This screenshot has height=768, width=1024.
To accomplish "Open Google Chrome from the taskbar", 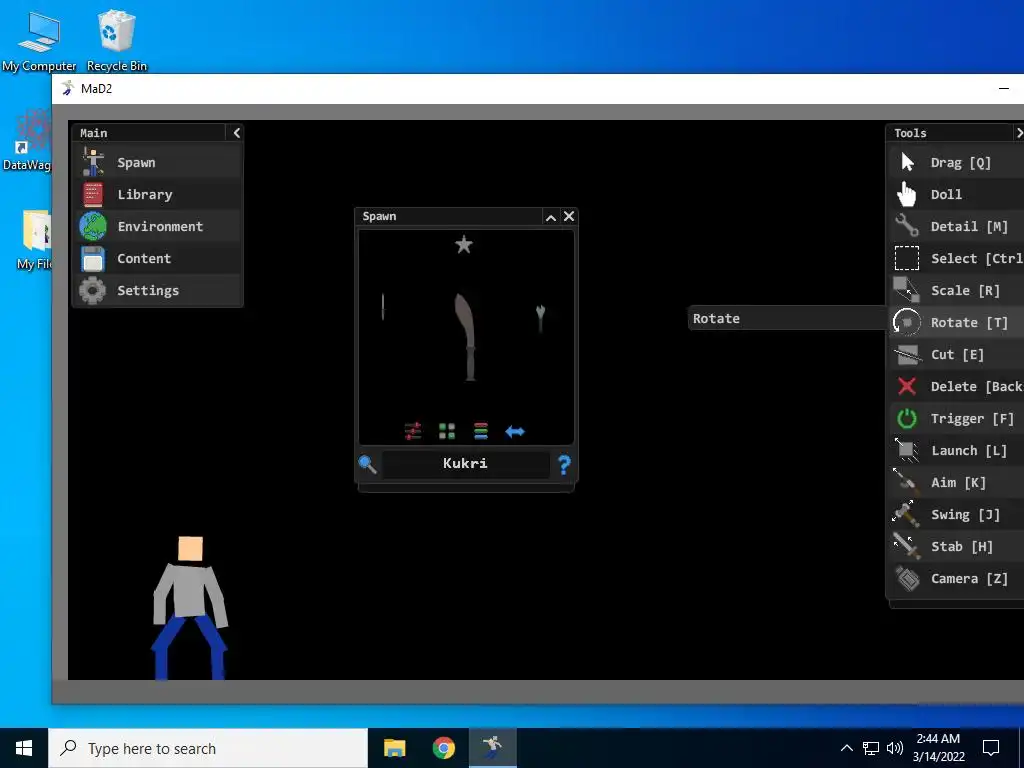I will click(x=444, y=748).
